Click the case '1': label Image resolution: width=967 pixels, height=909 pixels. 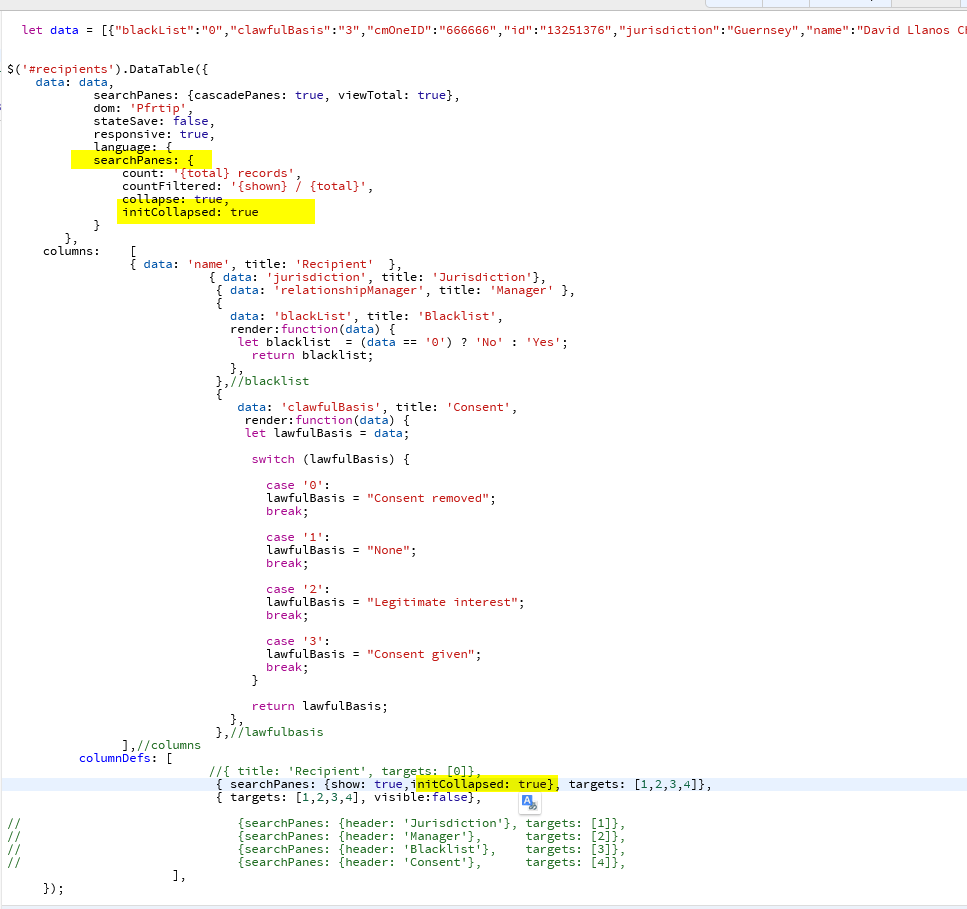point(298,537)
